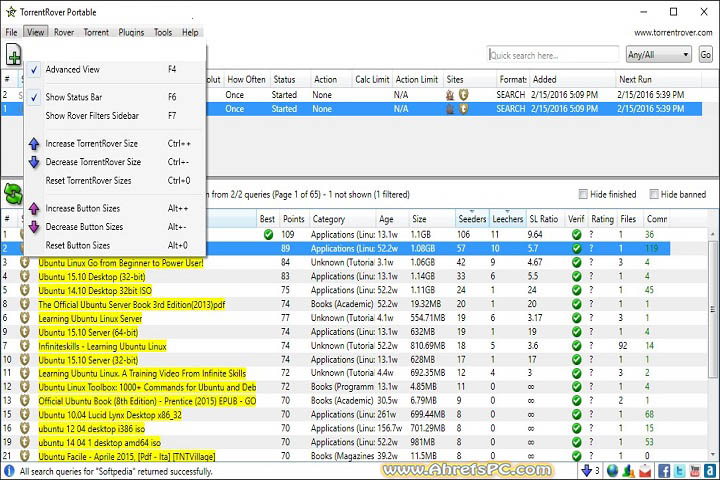
Task: Open the Rover menu
Action: 64,32
